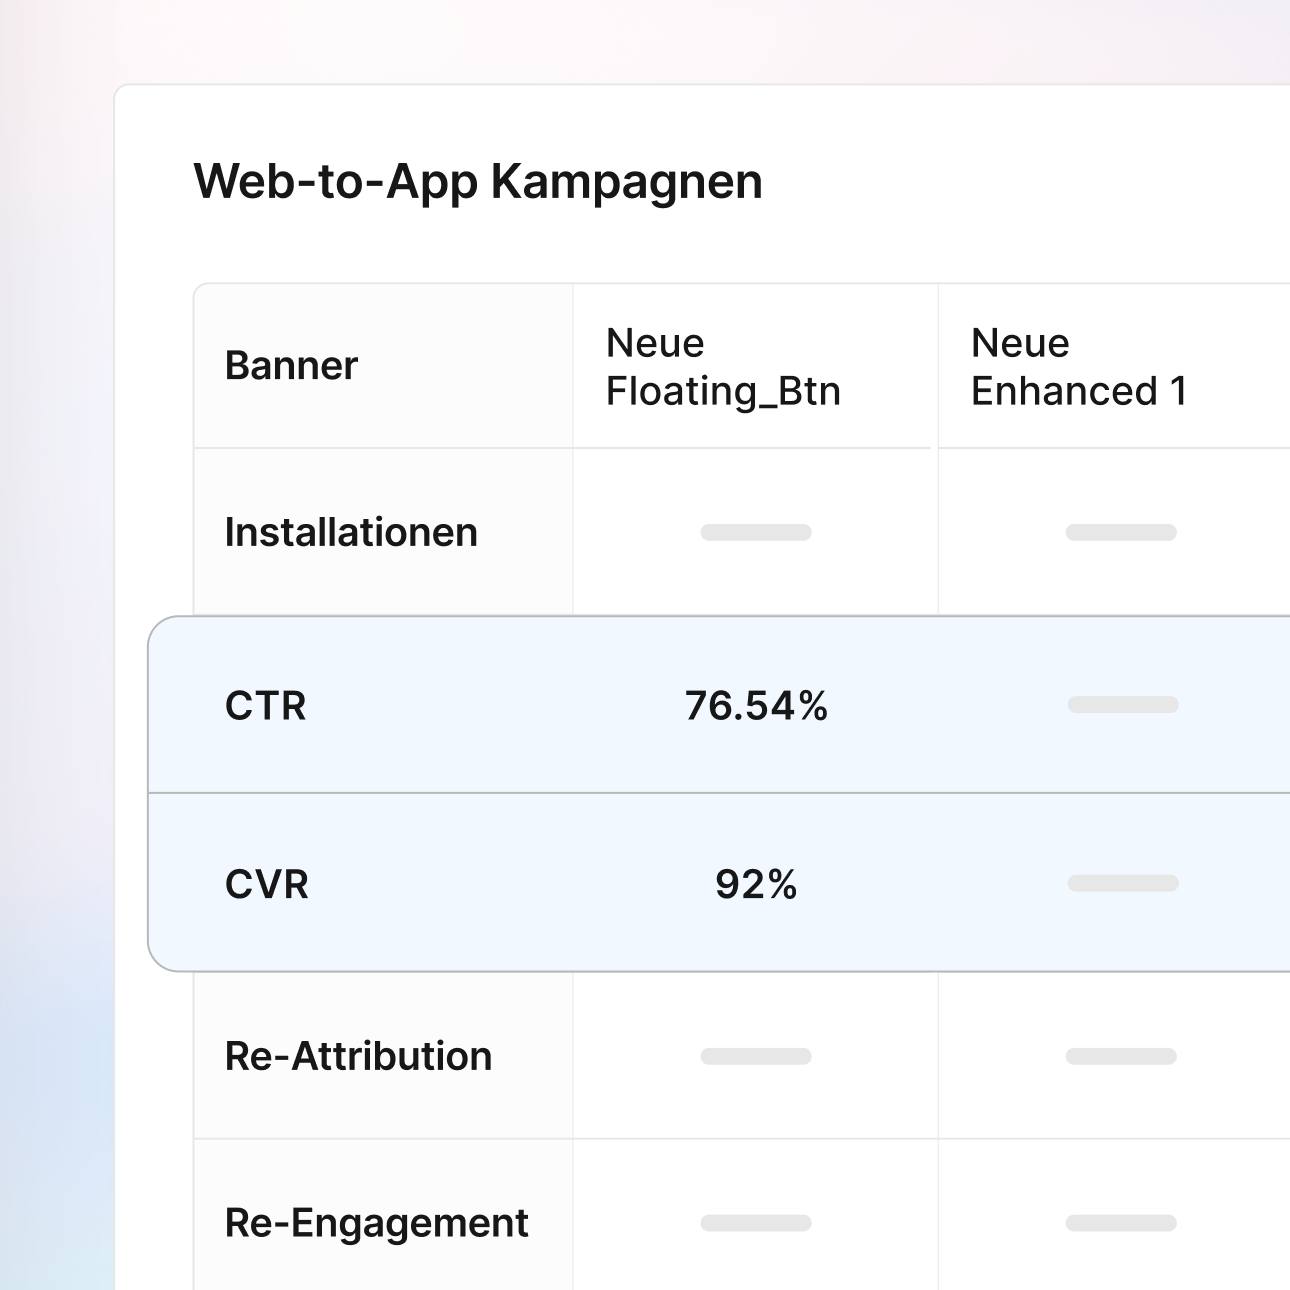
Task: Click Installationen placeholder under Neue Floating_Btn
Action: (x=756, y=532)
